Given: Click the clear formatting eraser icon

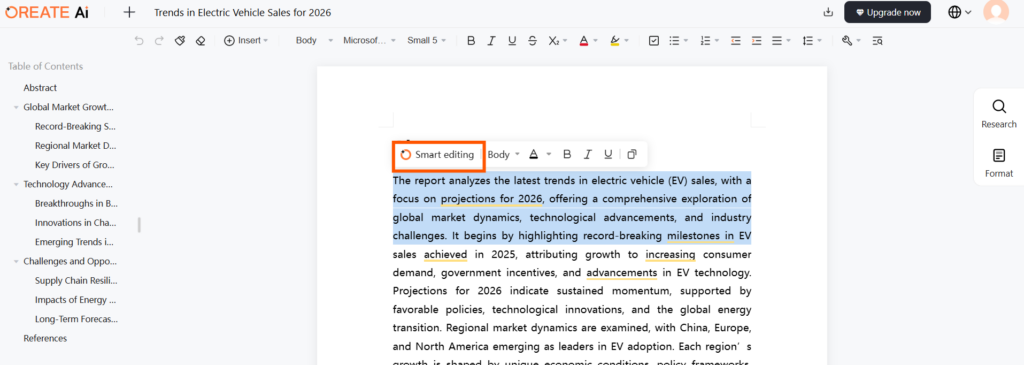Looking at the screenshot, I should pyautogui.click(x=200, y=40).
